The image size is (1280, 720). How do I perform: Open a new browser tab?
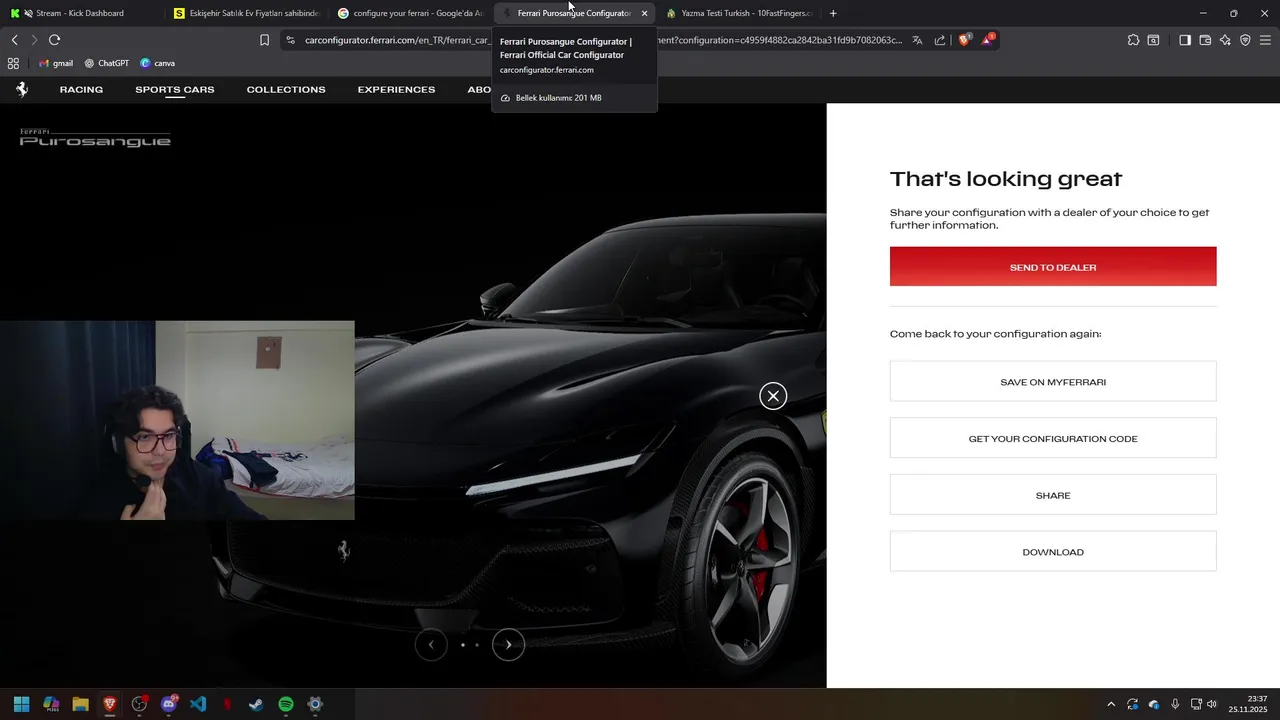pyautogui.click(x=833, y=13)
